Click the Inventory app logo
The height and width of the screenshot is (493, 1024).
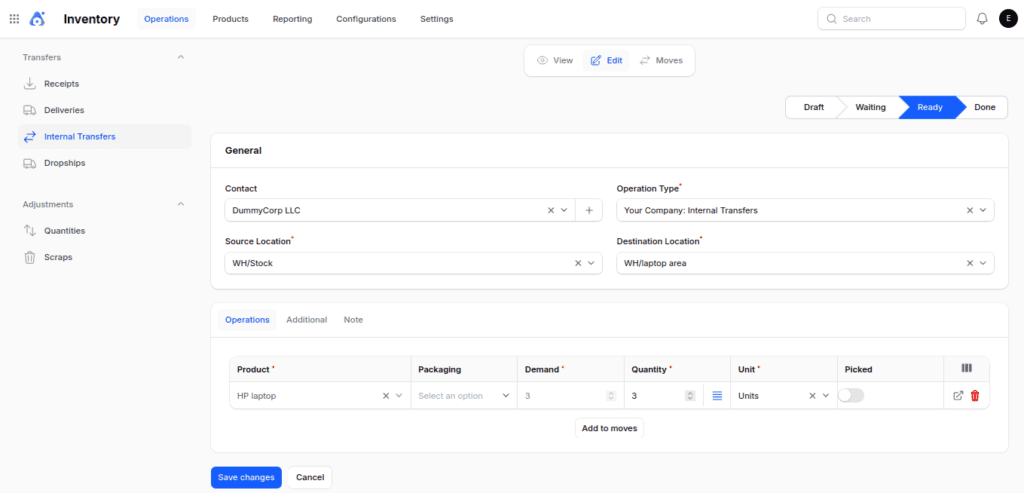coord(37,19)
